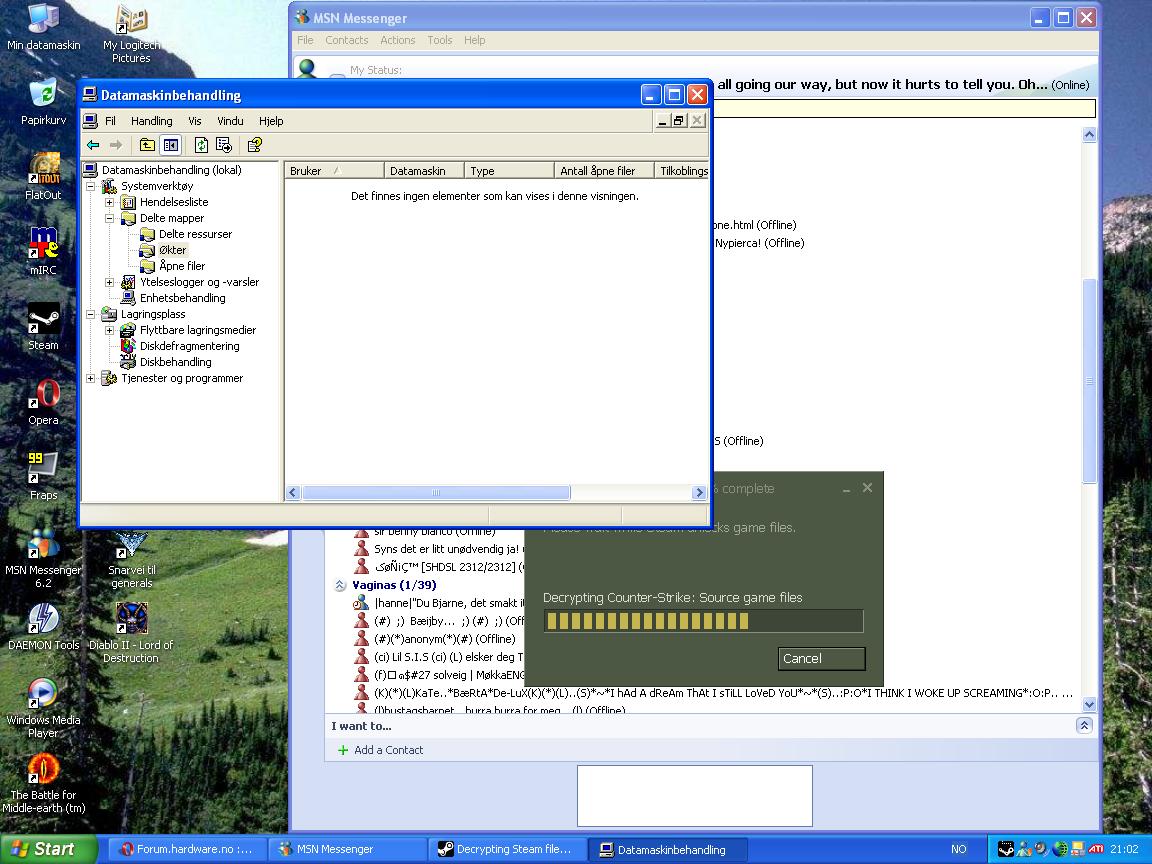
Task: Click the Export list toolbar icon
Action: pos(224,145)
